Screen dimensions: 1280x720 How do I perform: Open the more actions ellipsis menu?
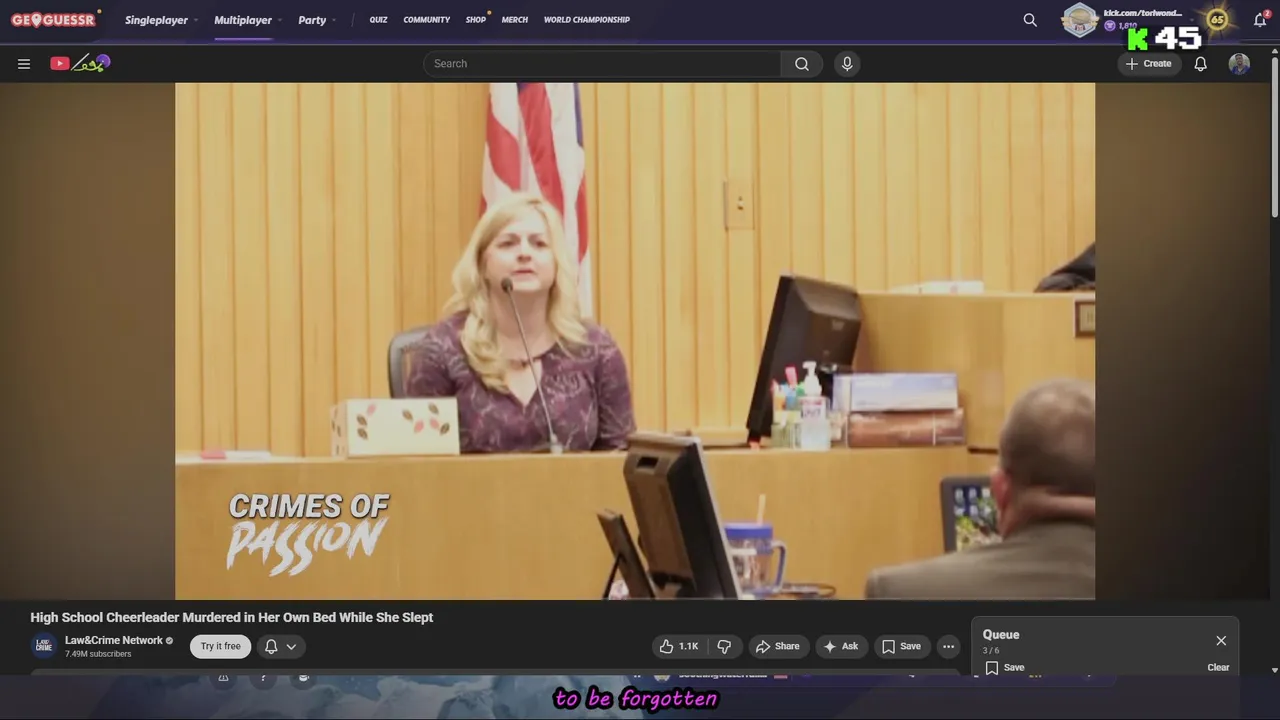[949, 647]
